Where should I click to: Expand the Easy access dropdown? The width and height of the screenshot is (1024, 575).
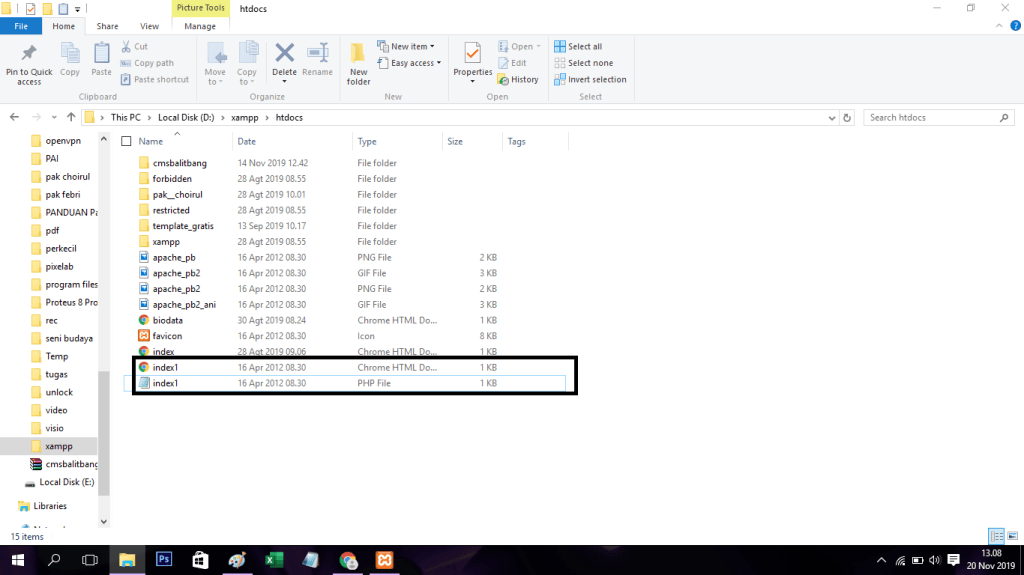tap(413, 63)
